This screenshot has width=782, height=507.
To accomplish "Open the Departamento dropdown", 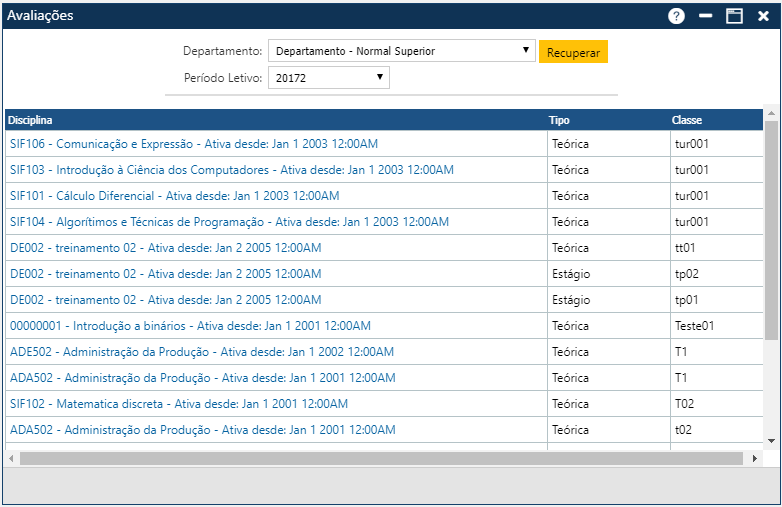I will click(401, 51).
